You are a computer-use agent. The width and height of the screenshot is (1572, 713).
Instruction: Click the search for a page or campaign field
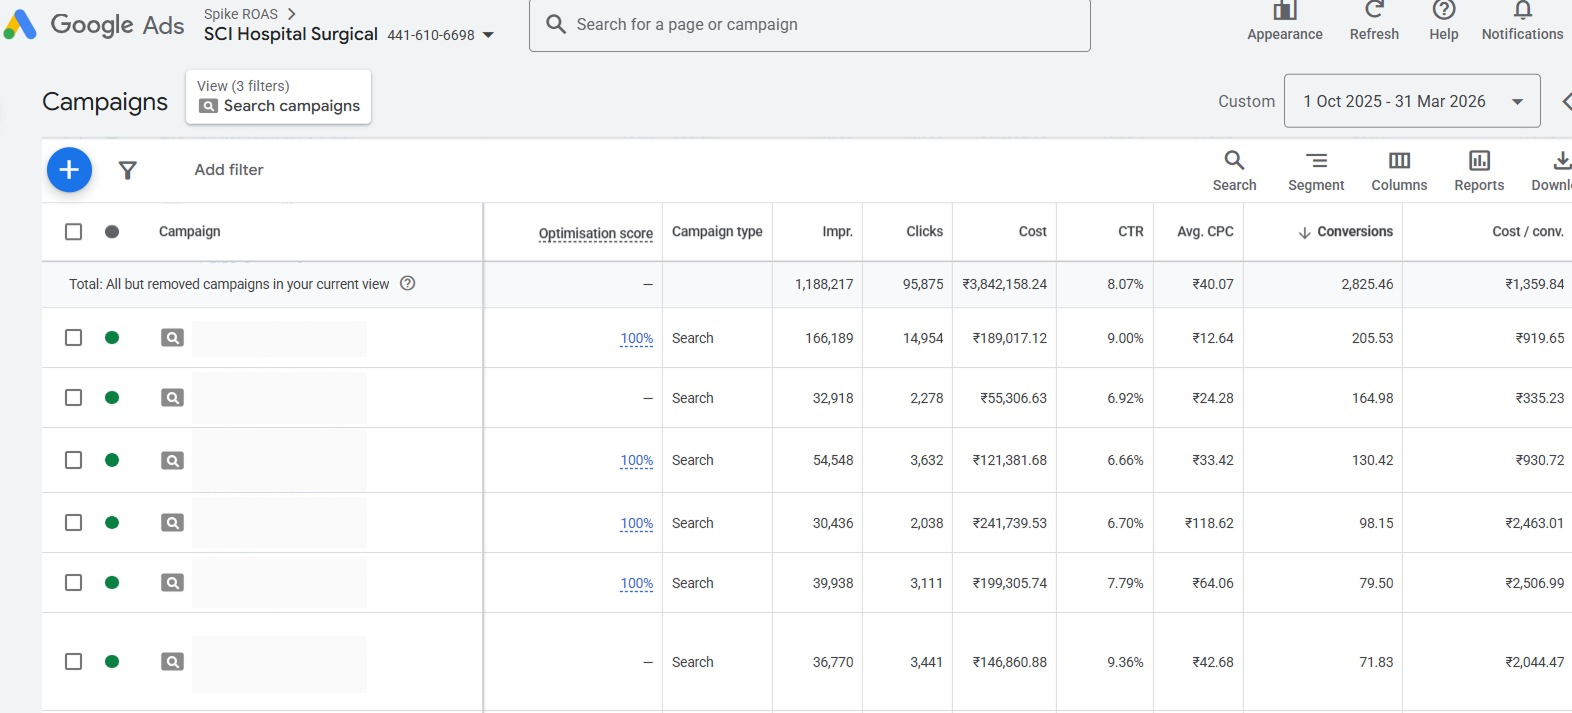[x=810, y=25]
